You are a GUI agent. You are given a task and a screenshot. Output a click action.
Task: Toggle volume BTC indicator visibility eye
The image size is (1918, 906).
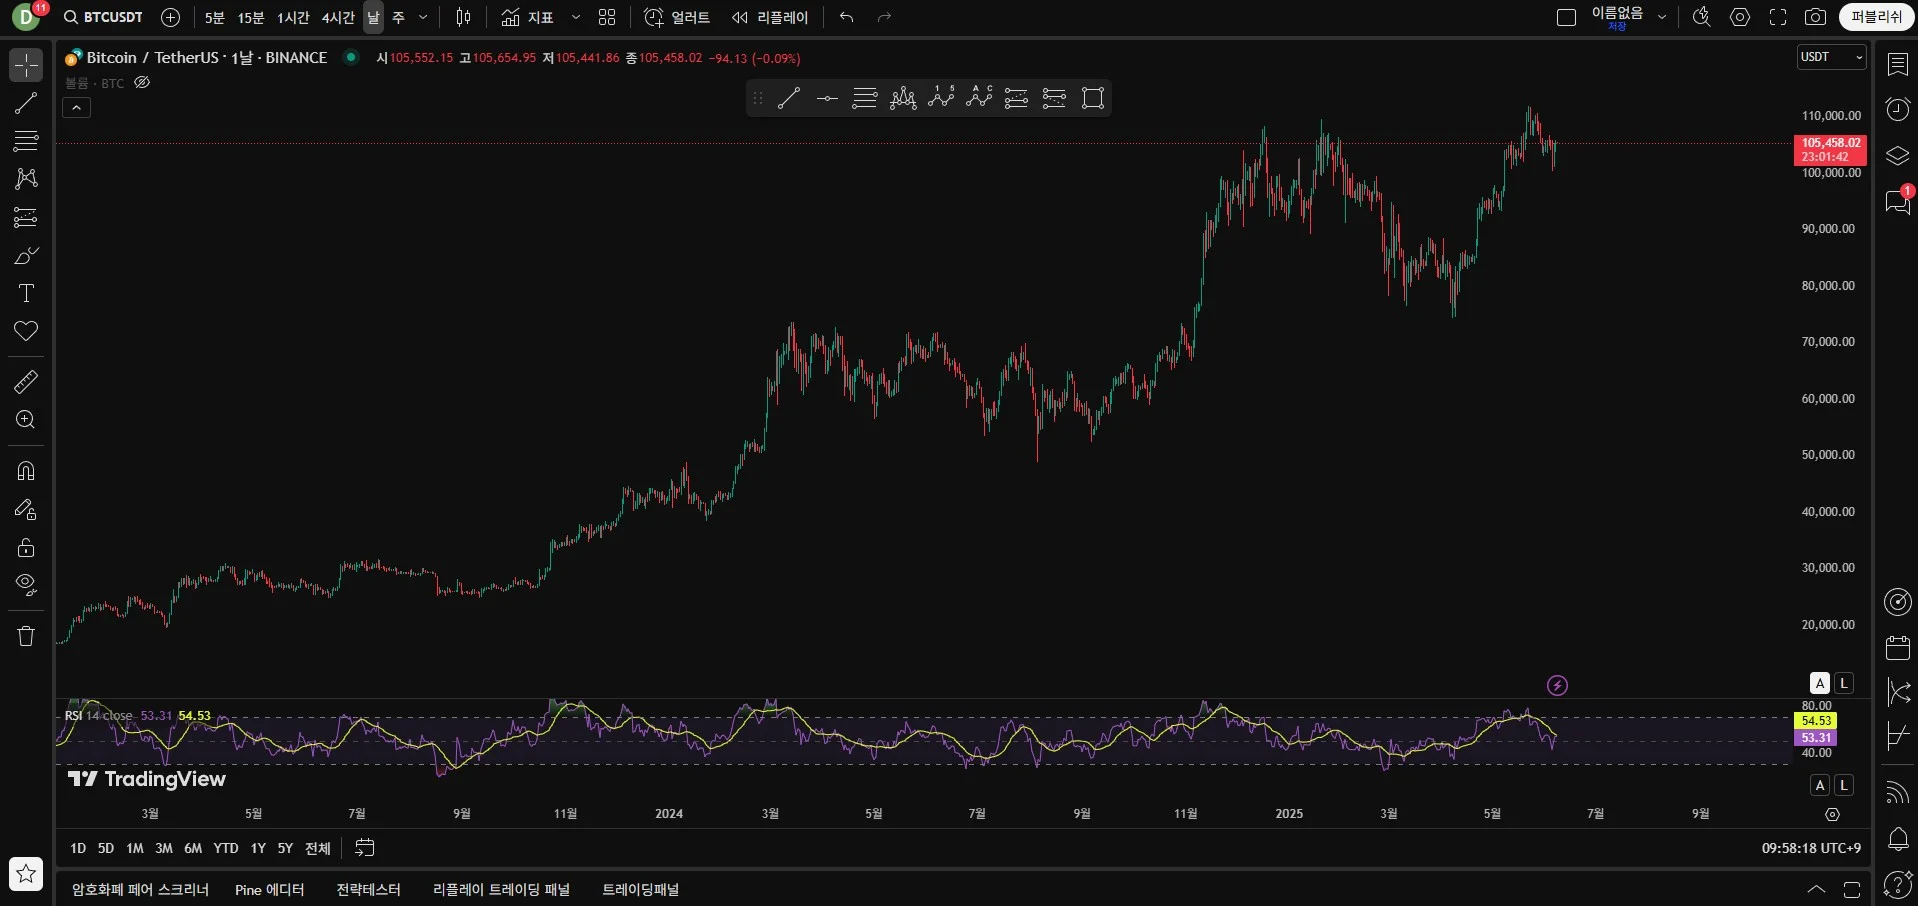pyautogui.click(x=142, y=83)
